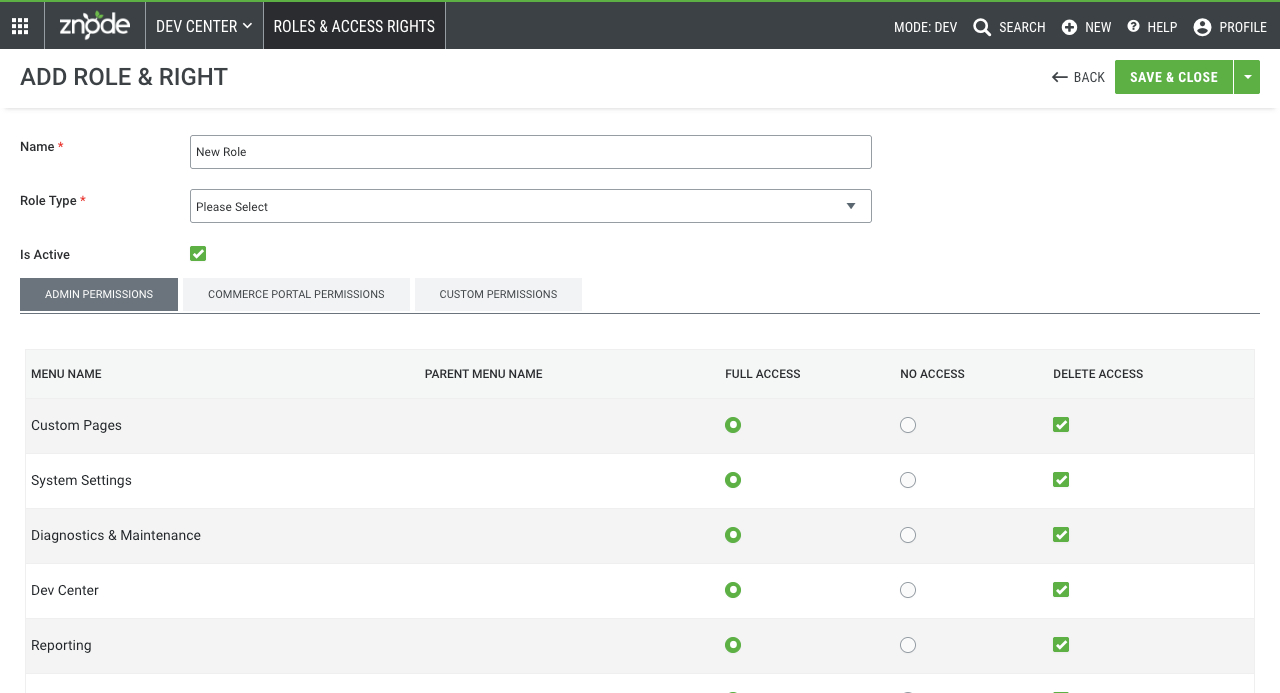The height and width of the screenshot is (693, 1280).
Task: Select Full Access for Dev Center
Action: [733, 590]
